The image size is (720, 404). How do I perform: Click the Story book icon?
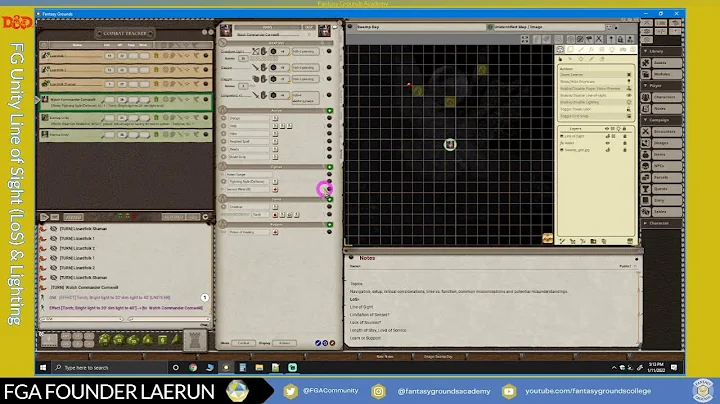(646, 200)
